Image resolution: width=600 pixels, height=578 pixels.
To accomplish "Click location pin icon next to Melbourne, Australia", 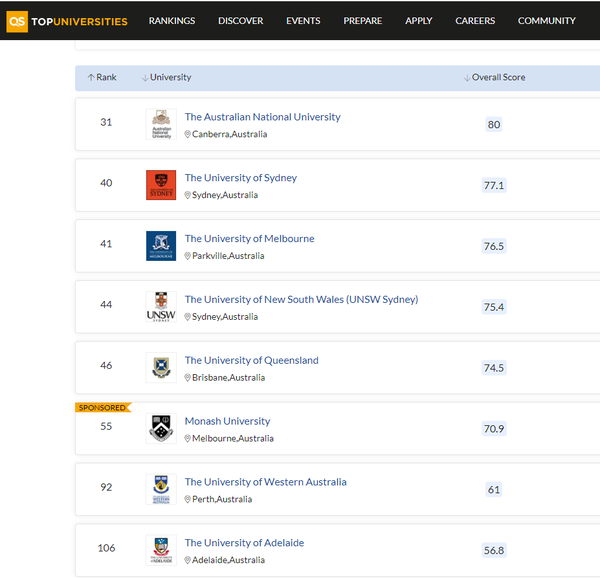I will point(188,439).
